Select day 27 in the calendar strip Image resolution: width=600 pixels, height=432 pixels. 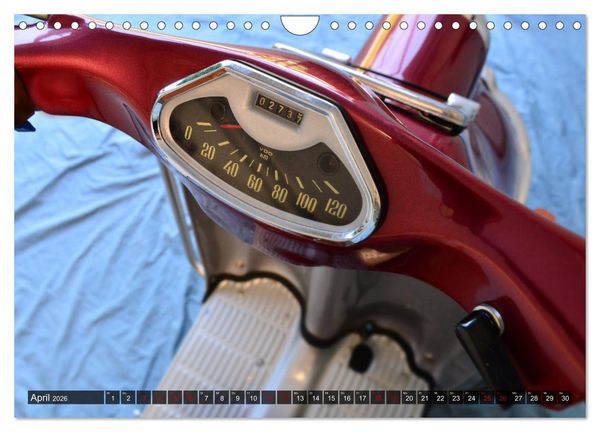coord(518,398)
